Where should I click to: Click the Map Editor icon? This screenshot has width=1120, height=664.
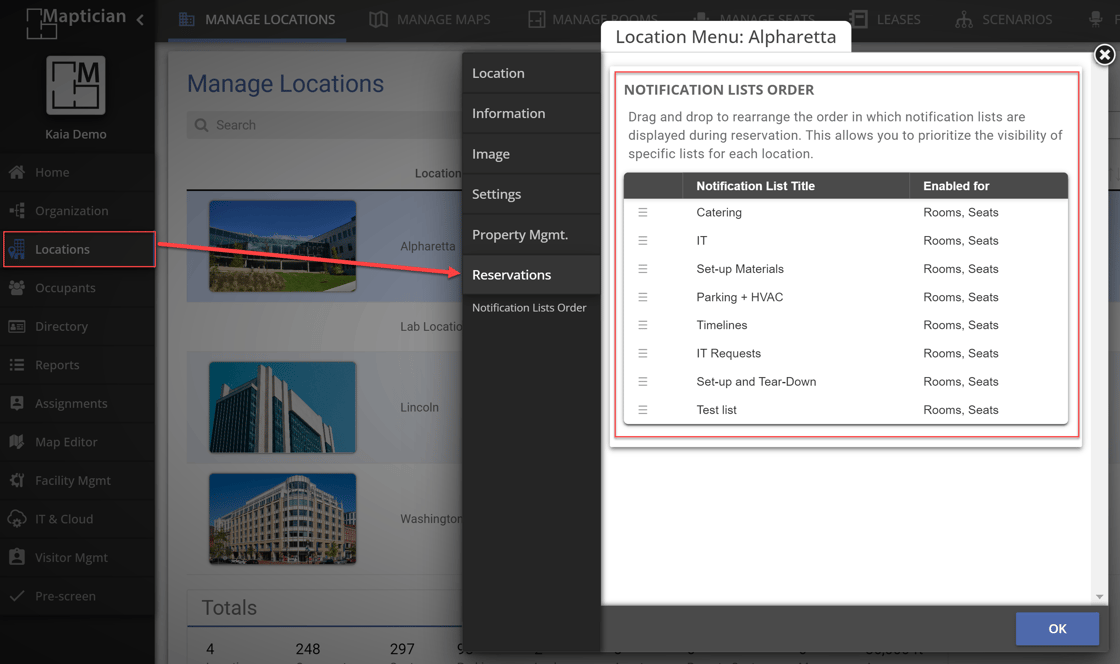(17, 442)
